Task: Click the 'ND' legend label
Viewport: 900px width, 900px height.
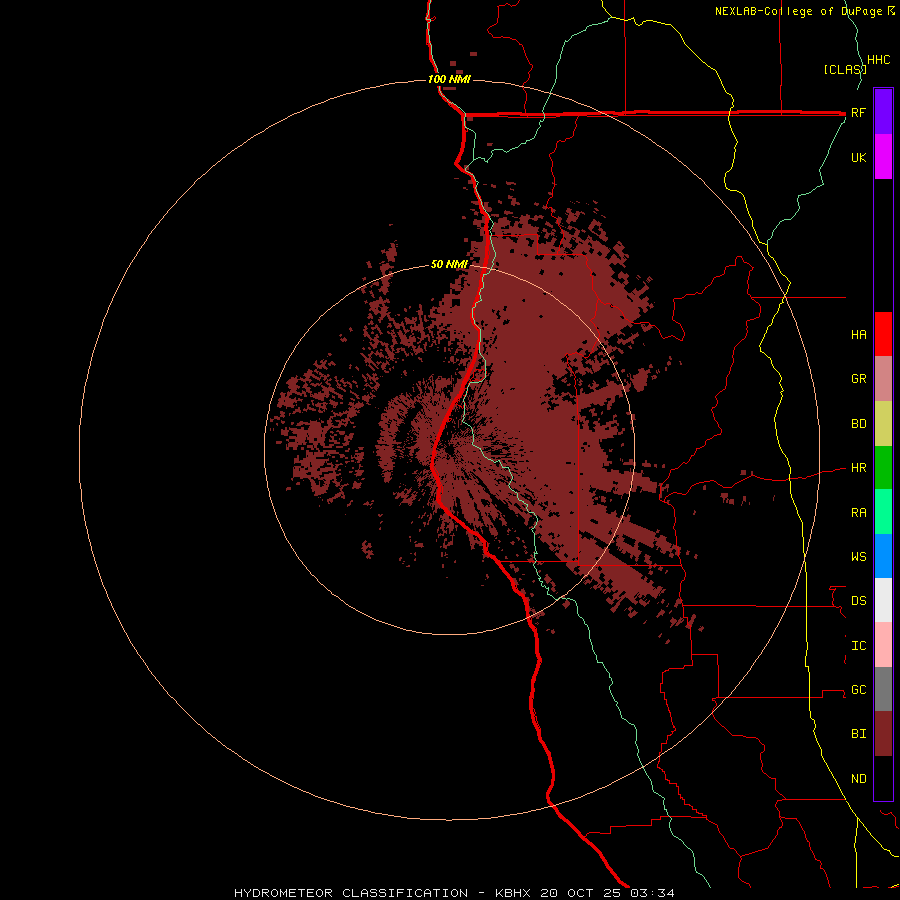Action: [858, 779]
